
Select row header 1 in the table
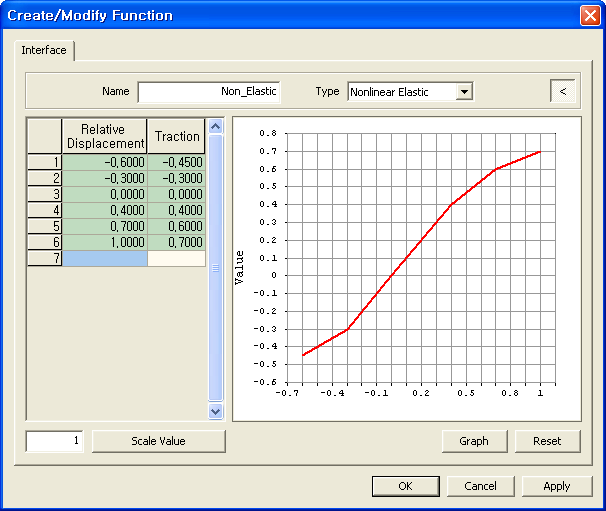click(x=44, y=162)
